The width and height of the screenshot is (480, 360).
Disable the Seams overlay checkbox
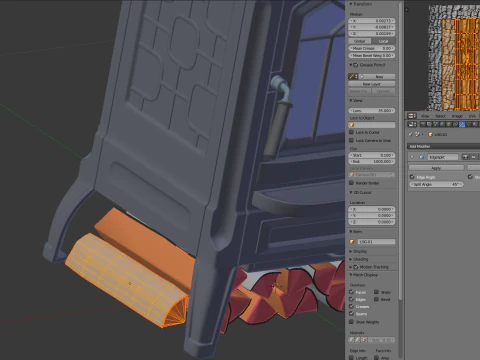point(351,314)
